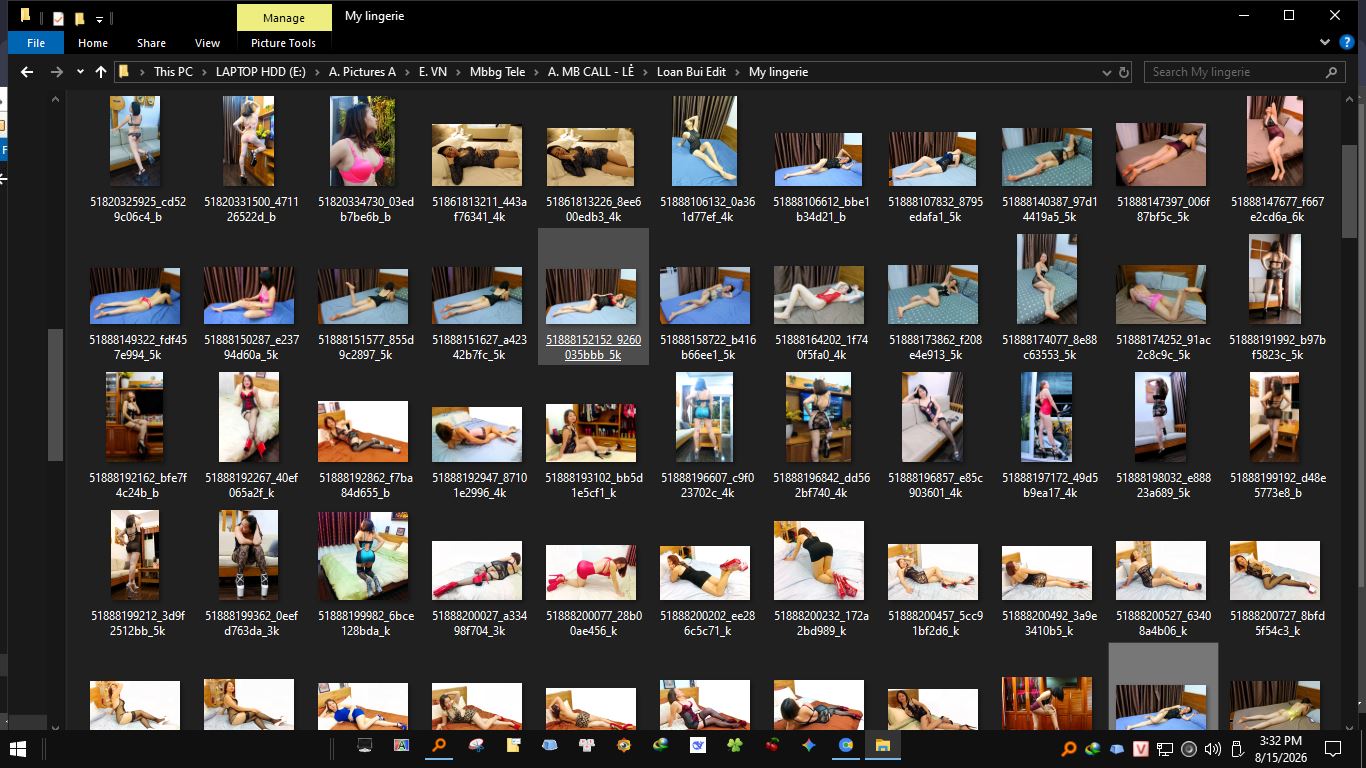Click the Manage contextual tab
This screenshot has width=1366, height=768.
(x=284, y=18)
